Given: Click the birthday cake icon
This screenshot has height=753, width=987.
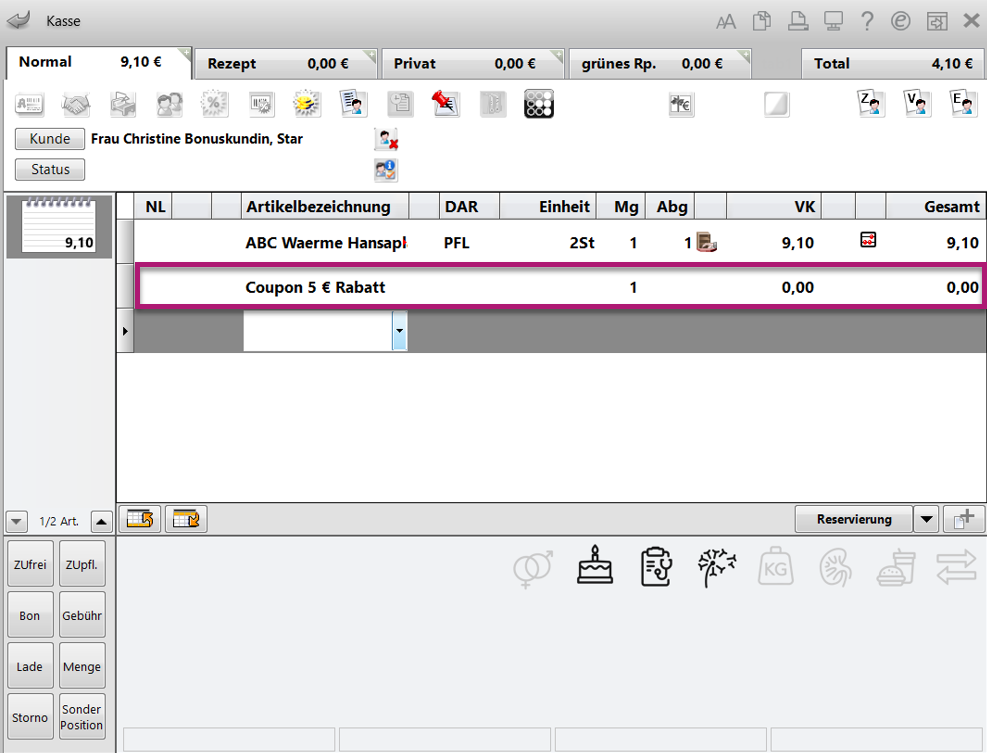Looking at the screenshot, I should click(x=595, y=566).
